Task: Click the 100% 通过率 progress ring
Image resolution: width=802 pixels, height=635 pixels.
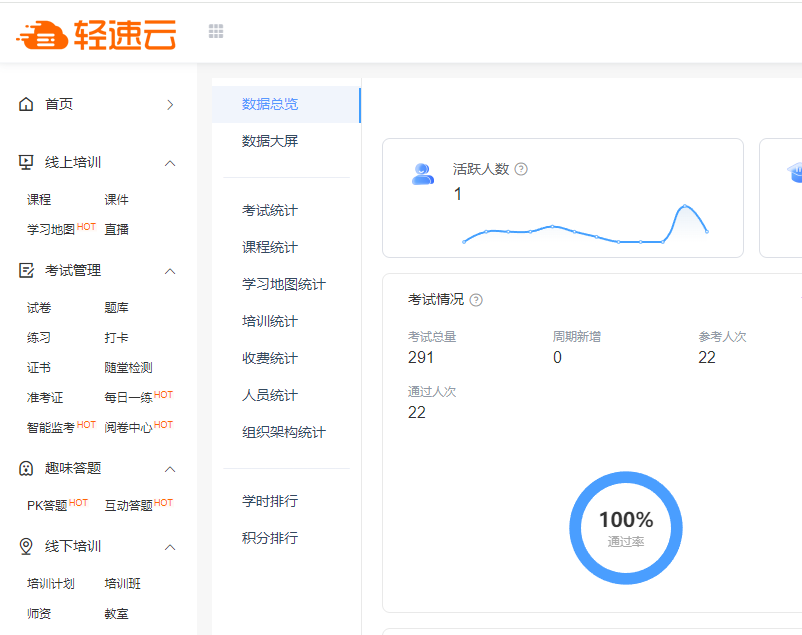Action: point(625,527)
